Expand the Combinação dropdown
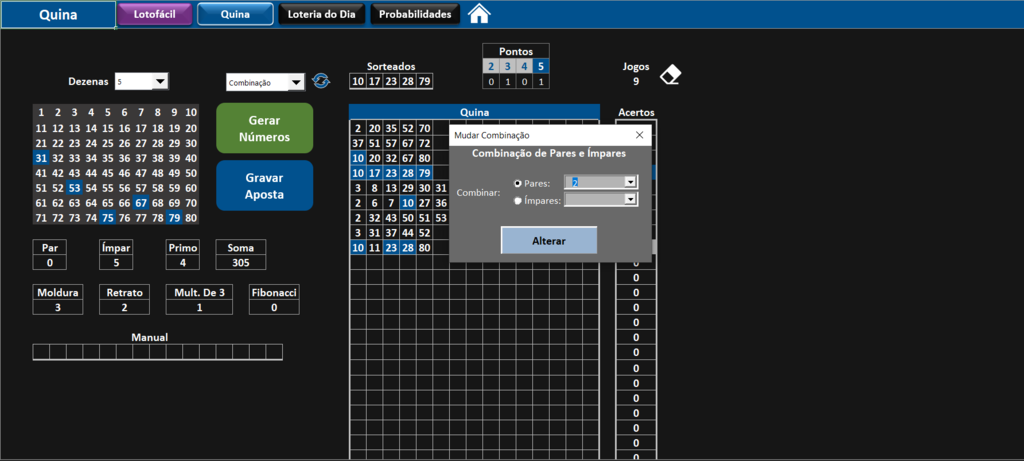This screenshot has width=1024, height=461. click(296, 82)
